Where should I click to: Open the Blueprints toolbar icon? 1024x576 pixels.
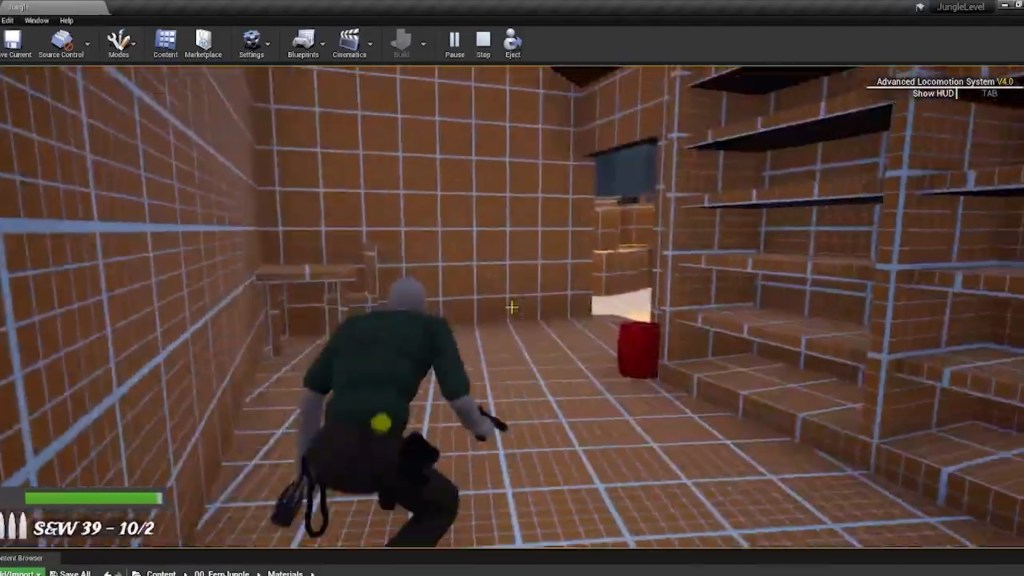tap(303, 41)
